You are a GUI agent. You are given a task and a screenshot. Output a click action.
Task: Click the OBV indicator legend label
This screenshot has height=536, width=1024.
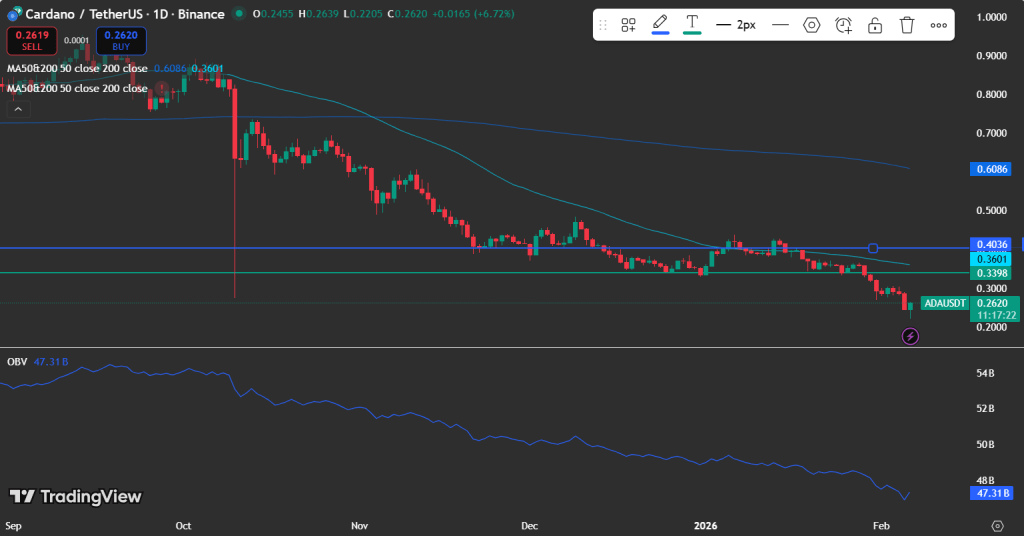17,362
